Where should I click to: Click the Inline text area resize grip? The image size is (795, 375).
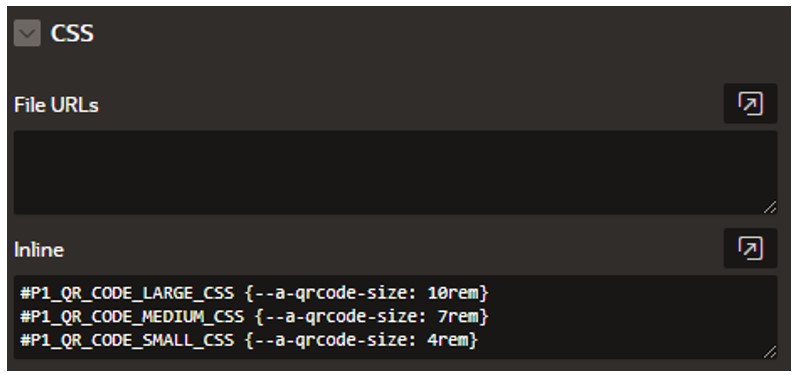click(x=770, y=351)
